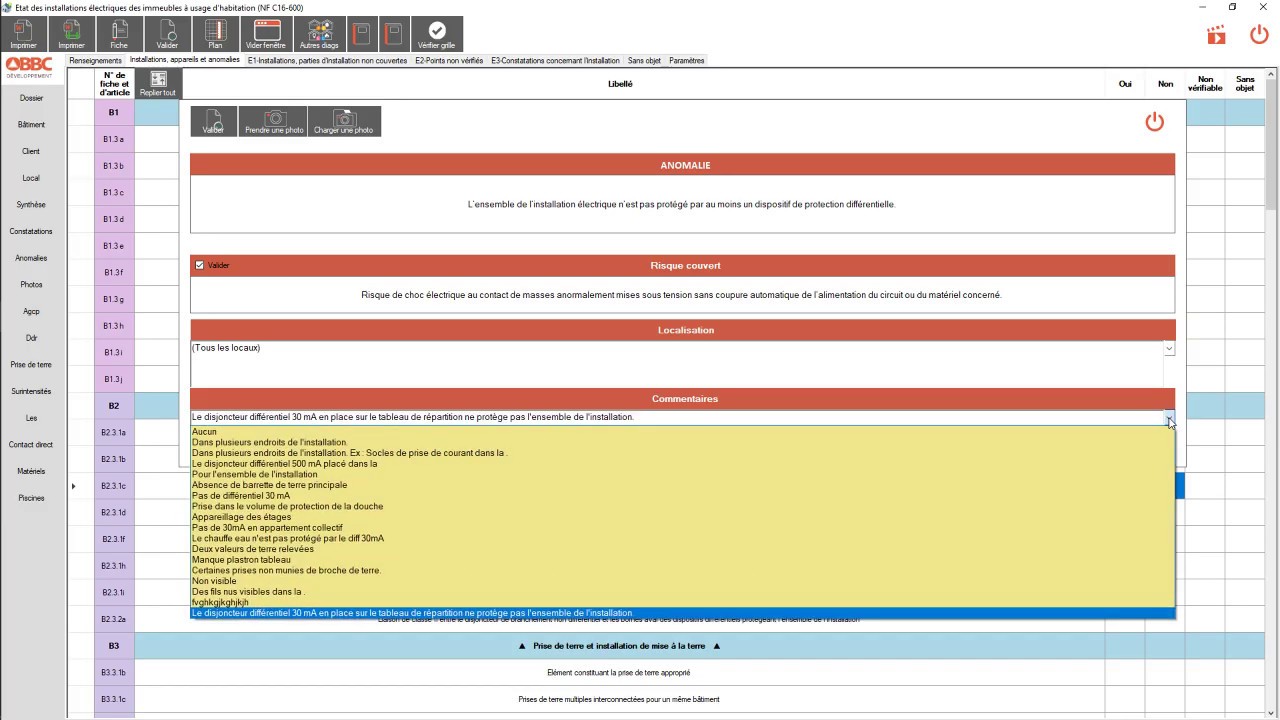Click Charger une photo
1280x720 pixels.
[x=343, y=122]
